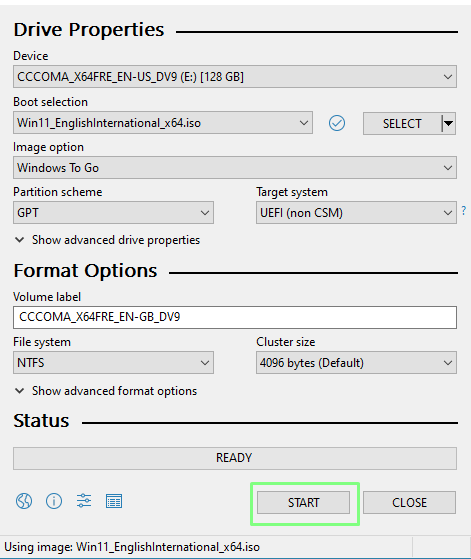Click the checksum checkmark circle icon
The width and height of the screenshot is (471, 559).
tap(337, 123)
